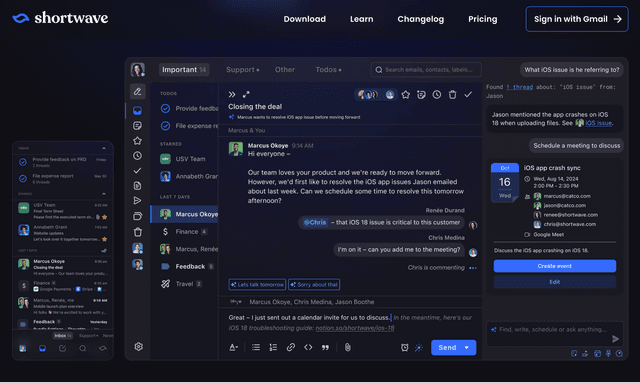Open the notion.so troubleshooting guide link
Viewport: 640px width, 383px height.
click(355, 328)
